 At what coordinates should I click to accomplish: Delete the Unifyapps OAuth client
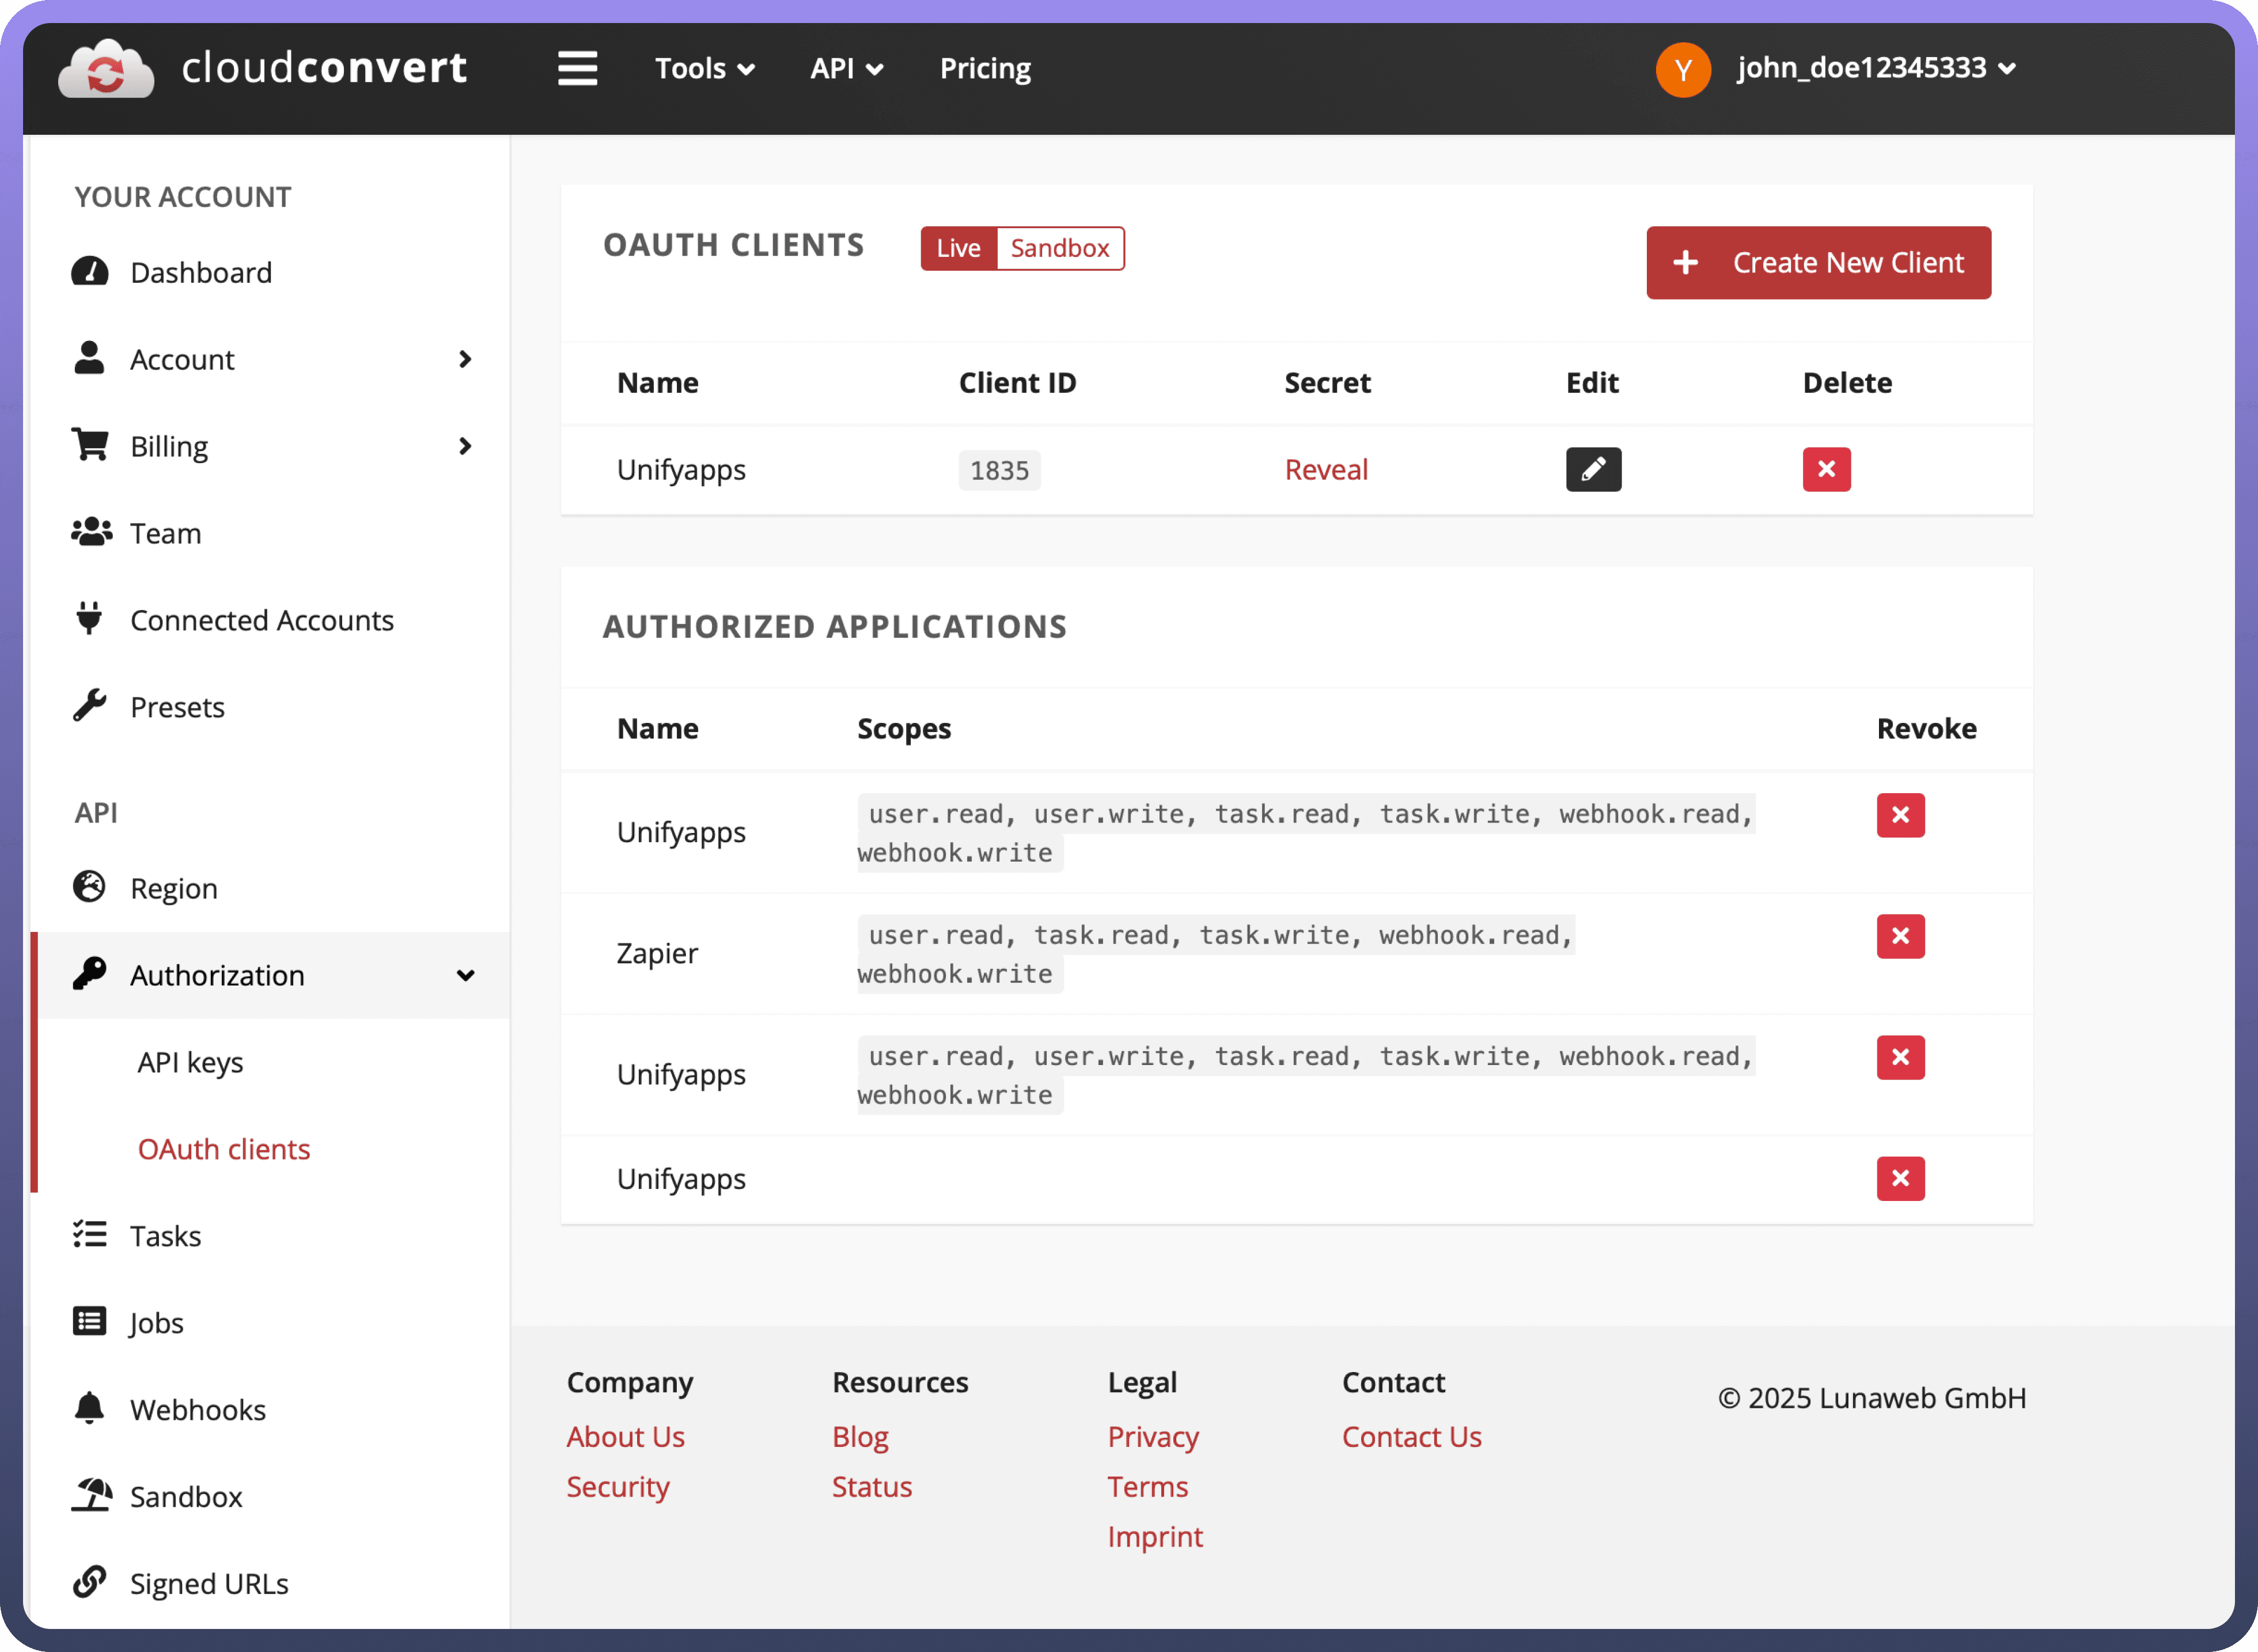[x=1826, y=469]
